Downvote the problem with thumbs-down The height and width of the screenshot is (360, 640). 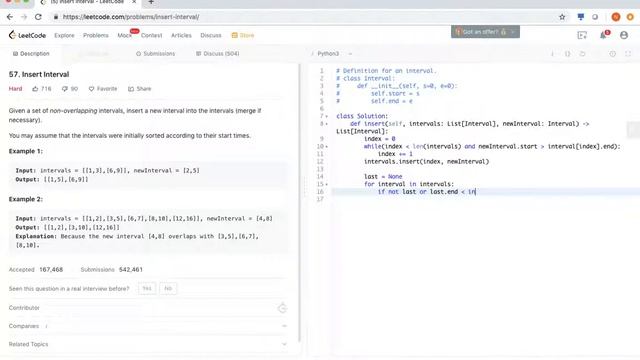pos(64,89)
